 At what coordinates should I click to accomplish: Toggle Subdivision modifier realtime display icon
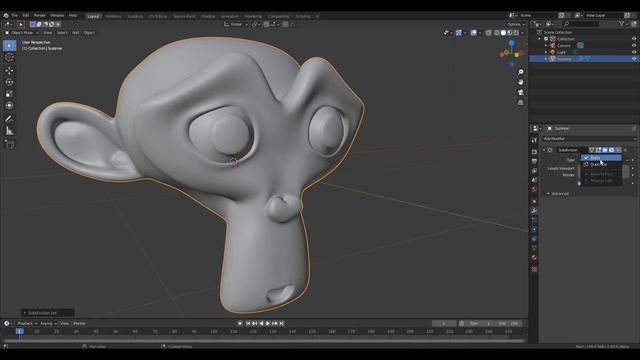[605, 150]
